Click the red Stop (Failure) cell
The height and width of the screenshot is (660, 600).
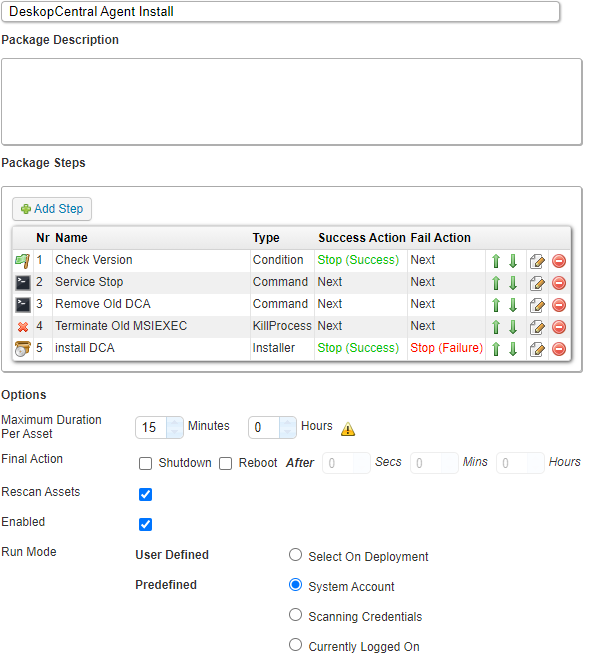click(x=446, y=348)
